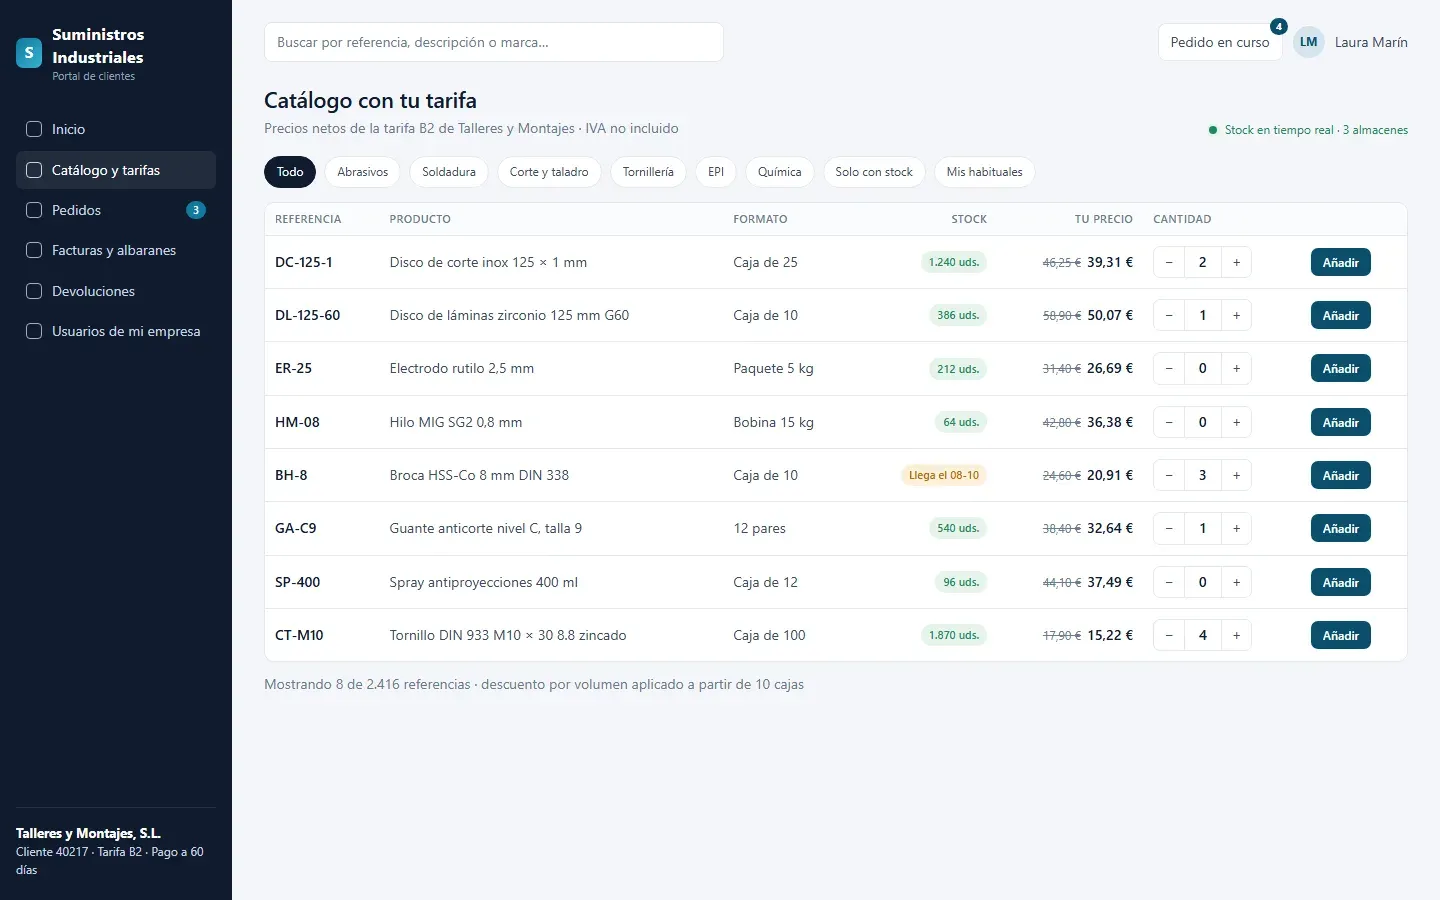The image size is (1440, 900).
Task: Open Pedidos in the sidebar
Action: click(x=116, y=210)
